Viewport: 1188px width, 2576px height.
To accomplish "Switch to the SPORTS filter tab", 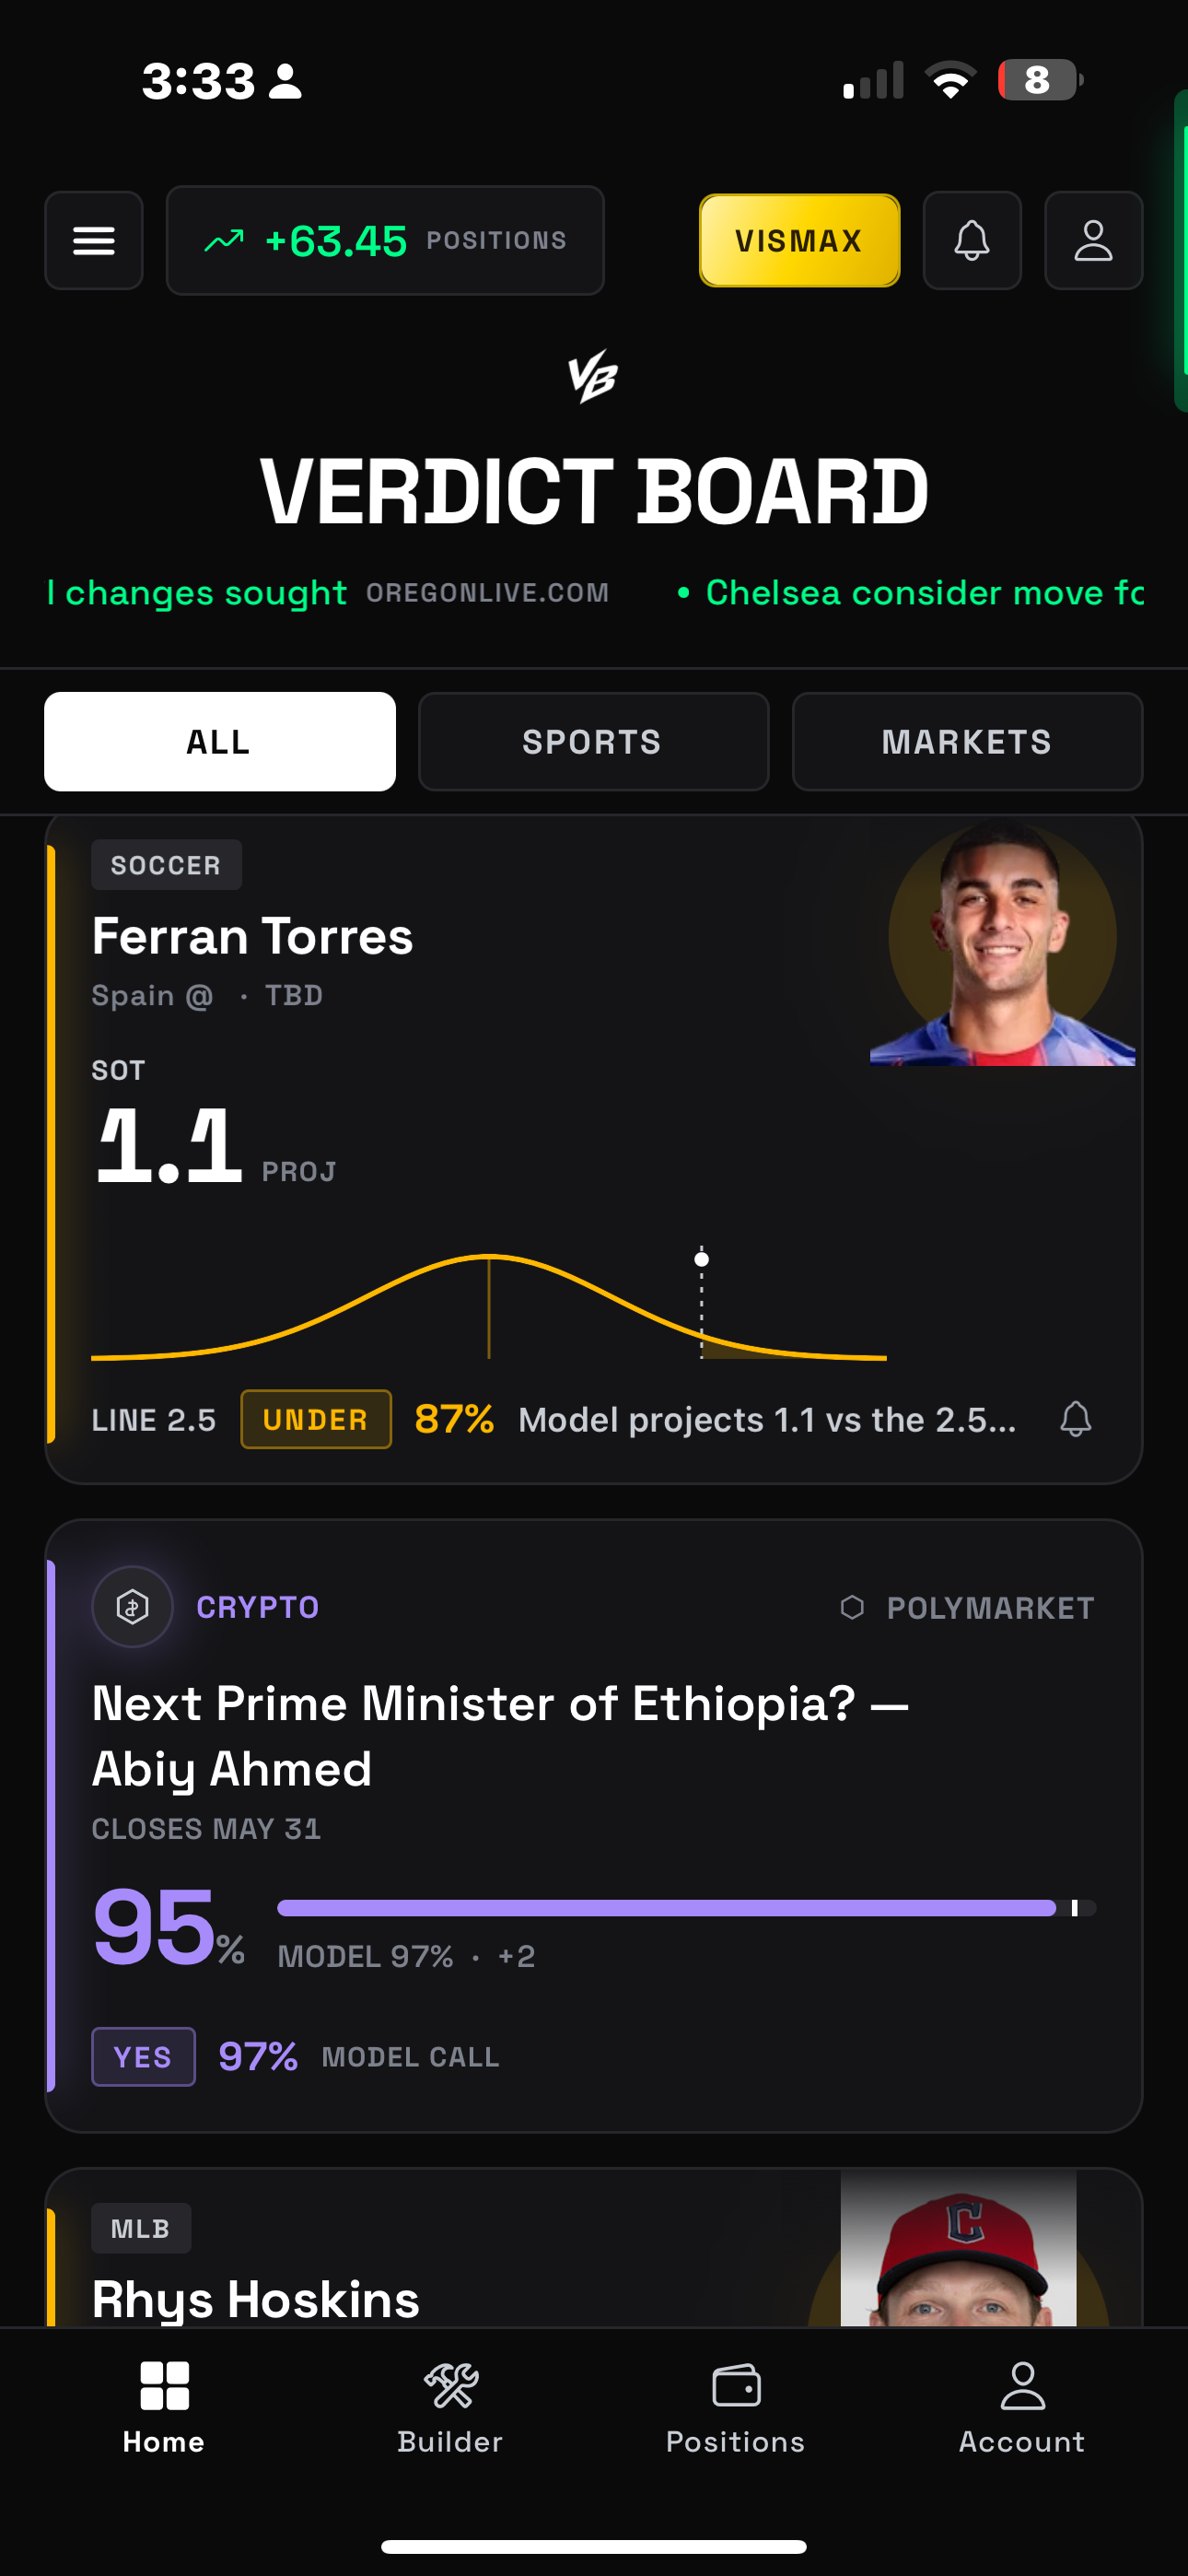I will tap(593, 742).
